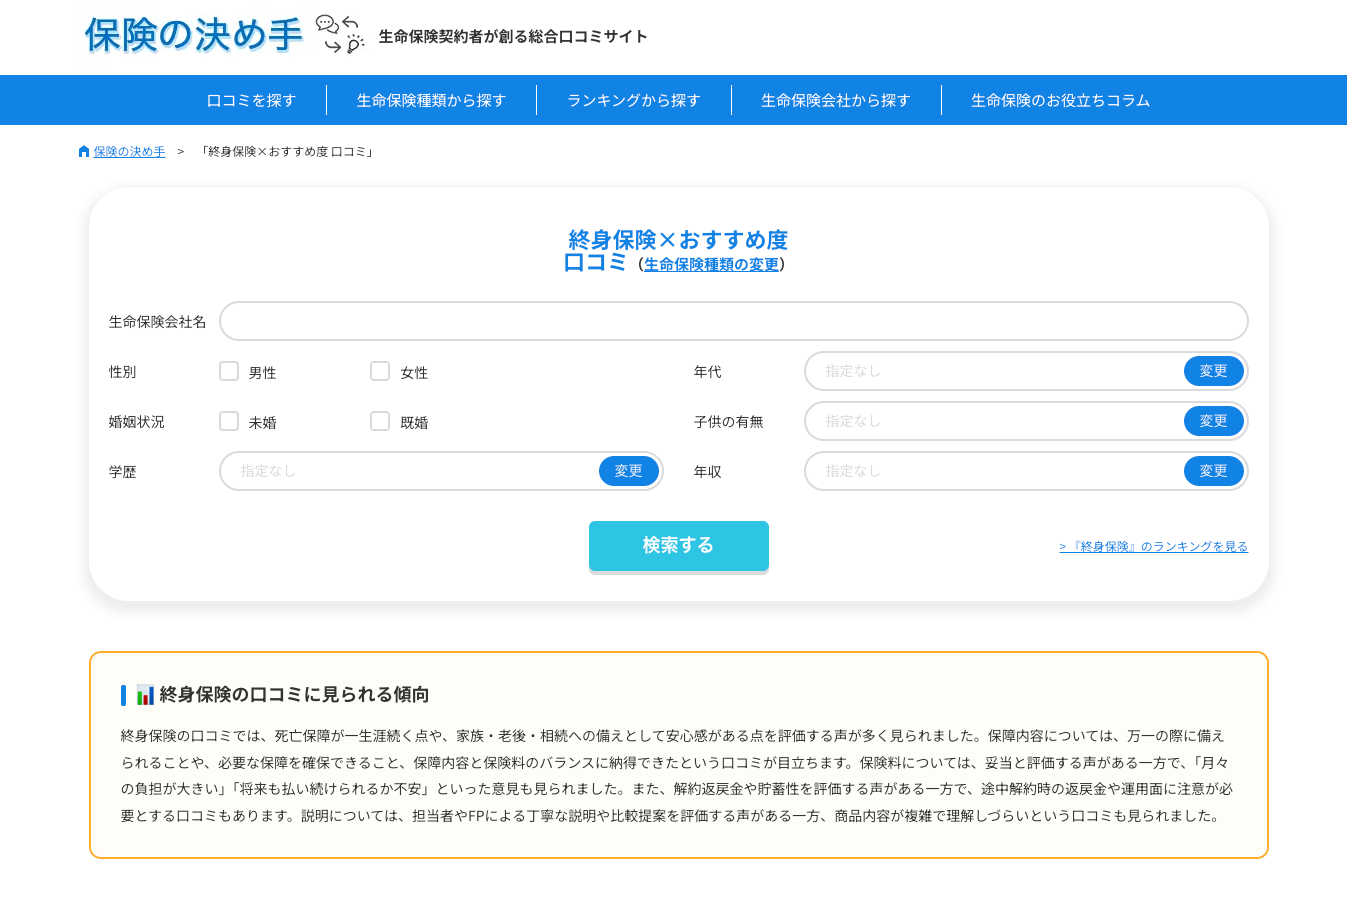Focus the 生命保険会社名 text field
Viewport: 1347px width, 906px height.
(x=734, y=321)
